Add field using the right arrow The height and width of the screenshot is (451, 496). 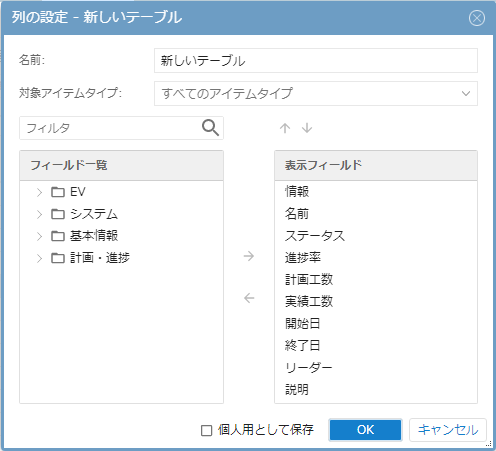tap(249, 256)
